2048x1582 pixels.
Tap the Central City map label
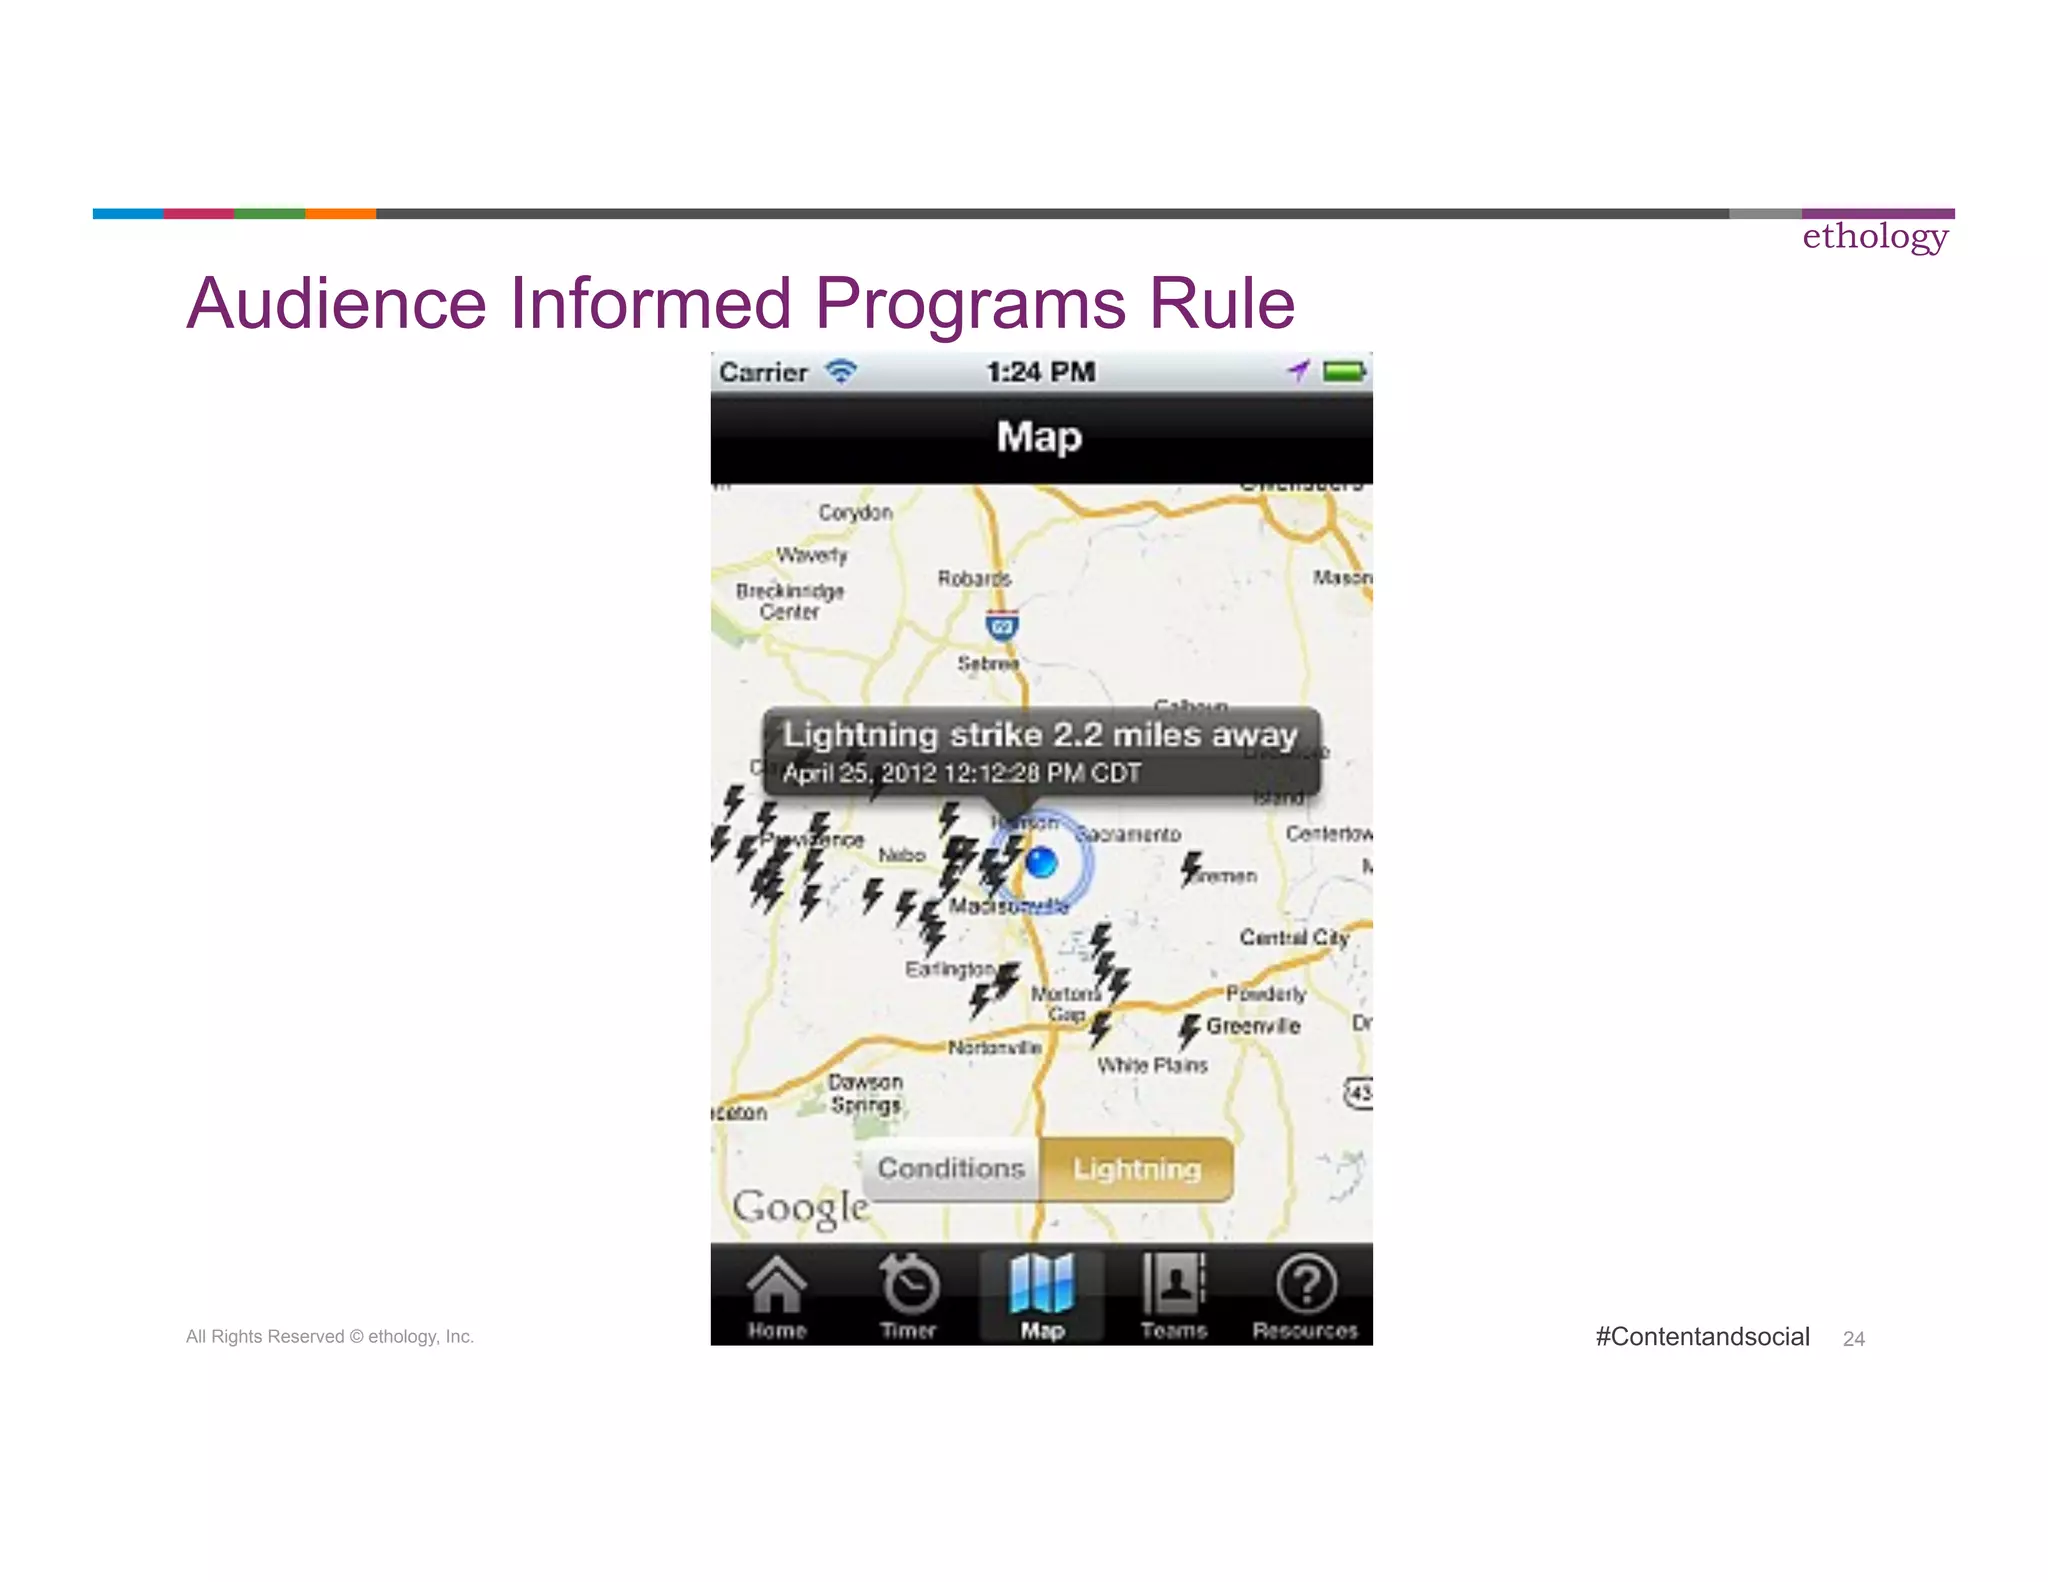point(1294,937)
